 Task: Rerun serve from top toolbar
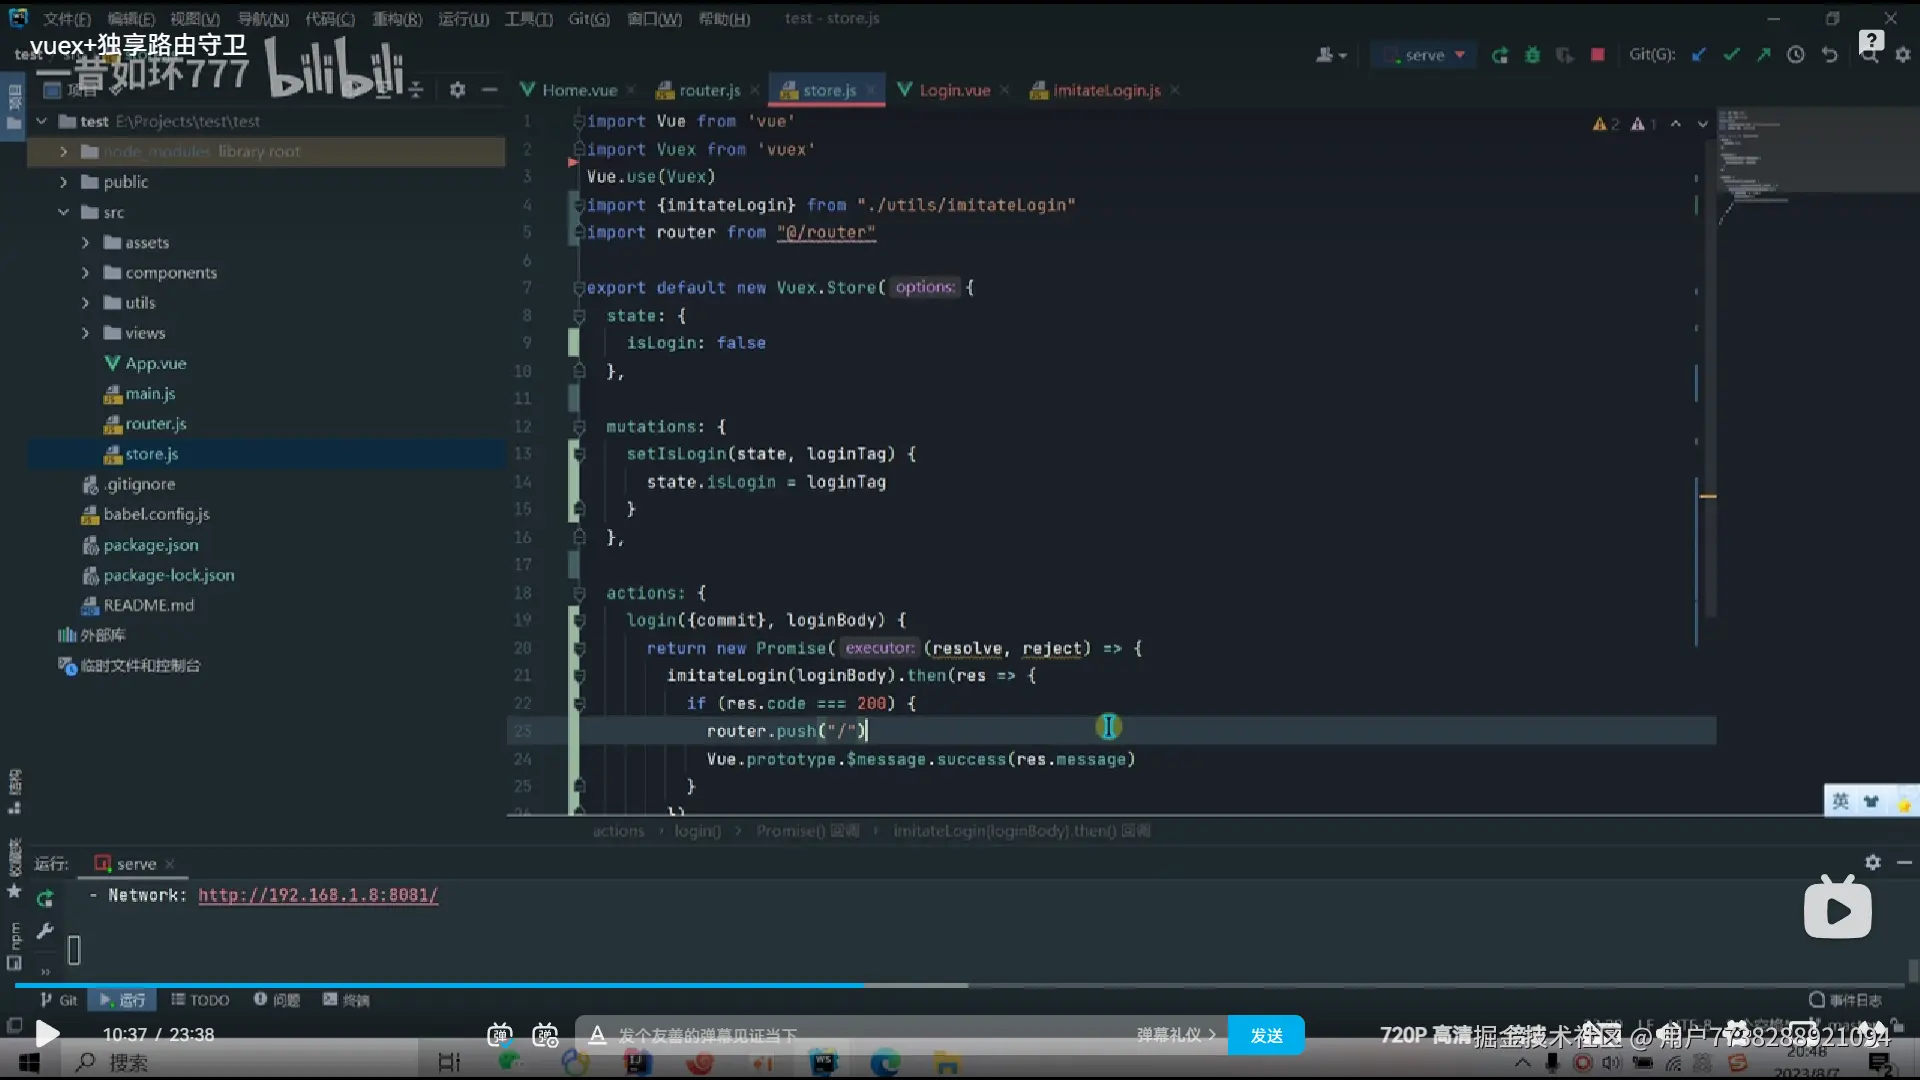point(1499,55)
